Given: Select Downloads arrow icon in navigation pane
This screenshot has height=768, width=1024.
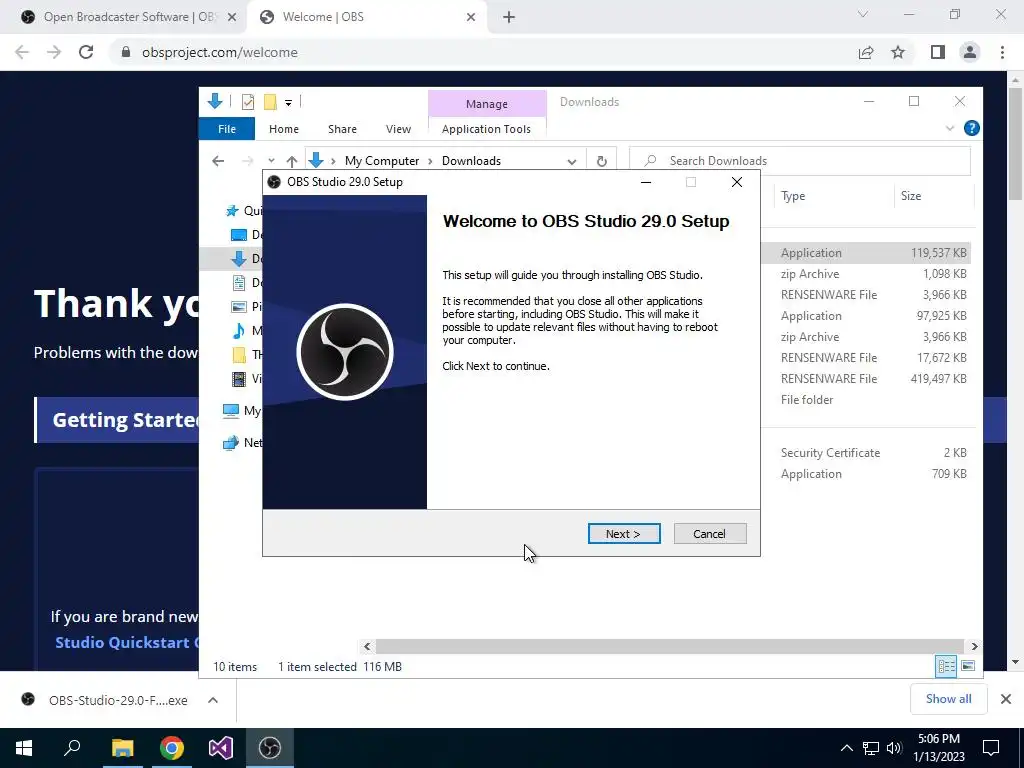Looking at the screenshot, I should click(239, 259).
